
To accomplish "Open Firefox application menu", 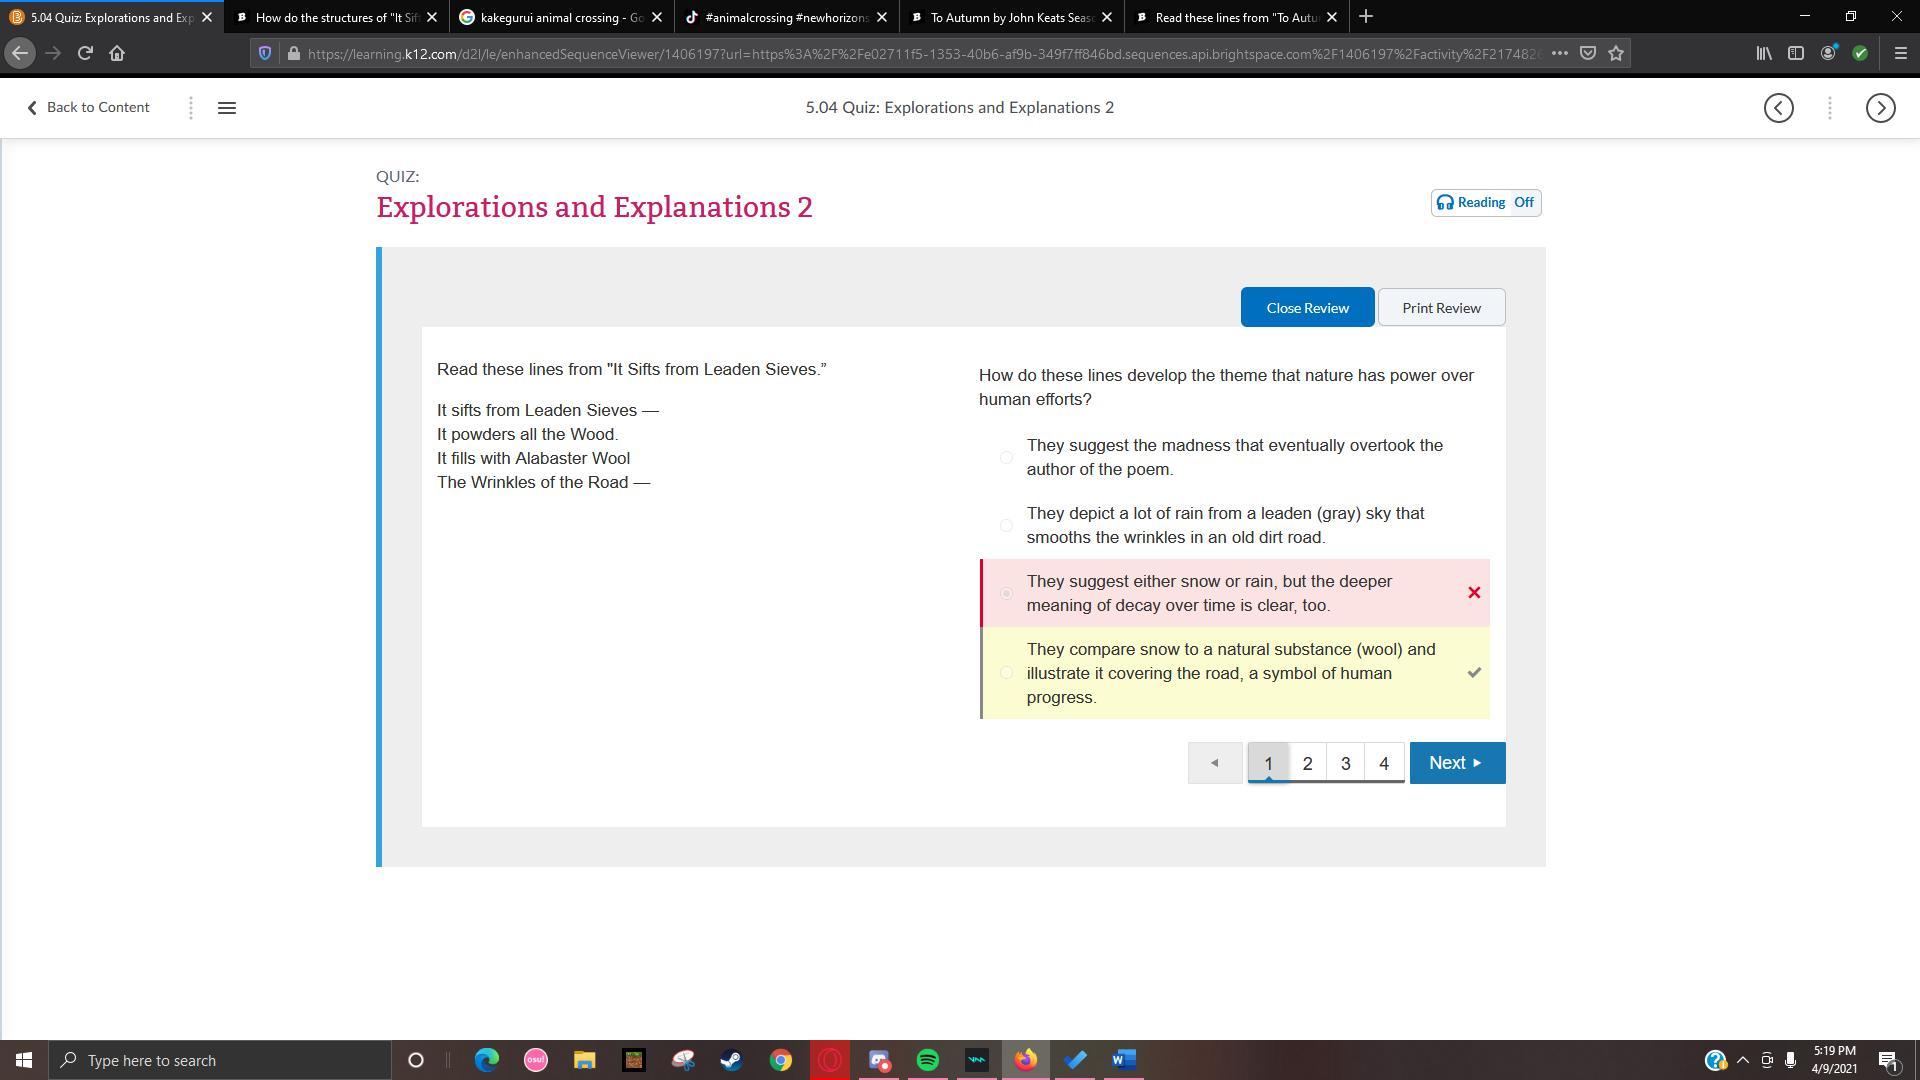I will tap(1900, 54).
